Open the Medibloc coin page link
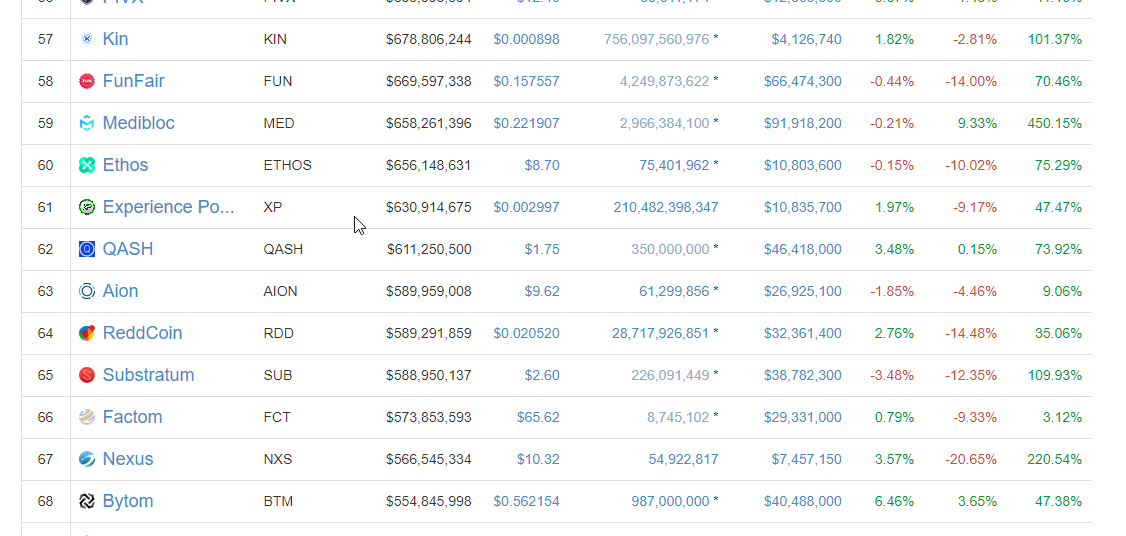This screenshot has height=536, width=1126. coord(139,123)
